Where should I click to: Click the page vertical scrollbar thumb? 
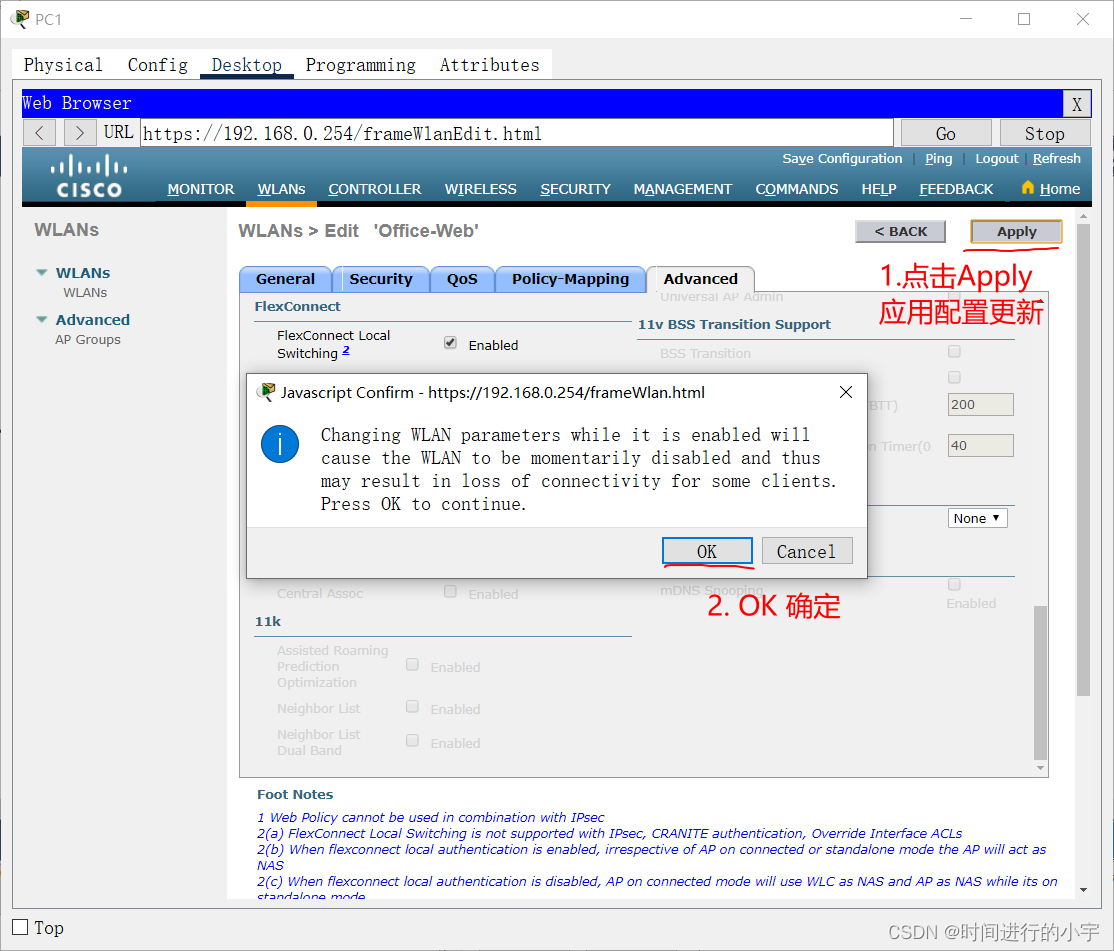[1083, 460]
